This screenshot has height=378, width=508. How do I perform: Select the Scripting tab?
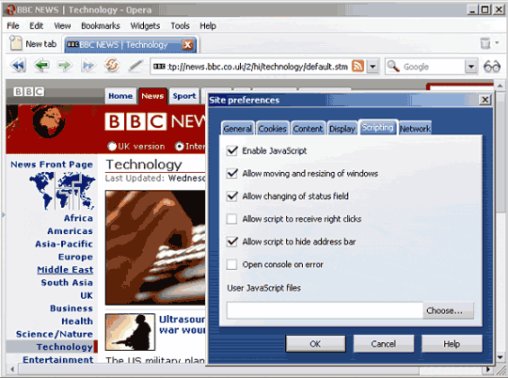click(x=378, y=128)
